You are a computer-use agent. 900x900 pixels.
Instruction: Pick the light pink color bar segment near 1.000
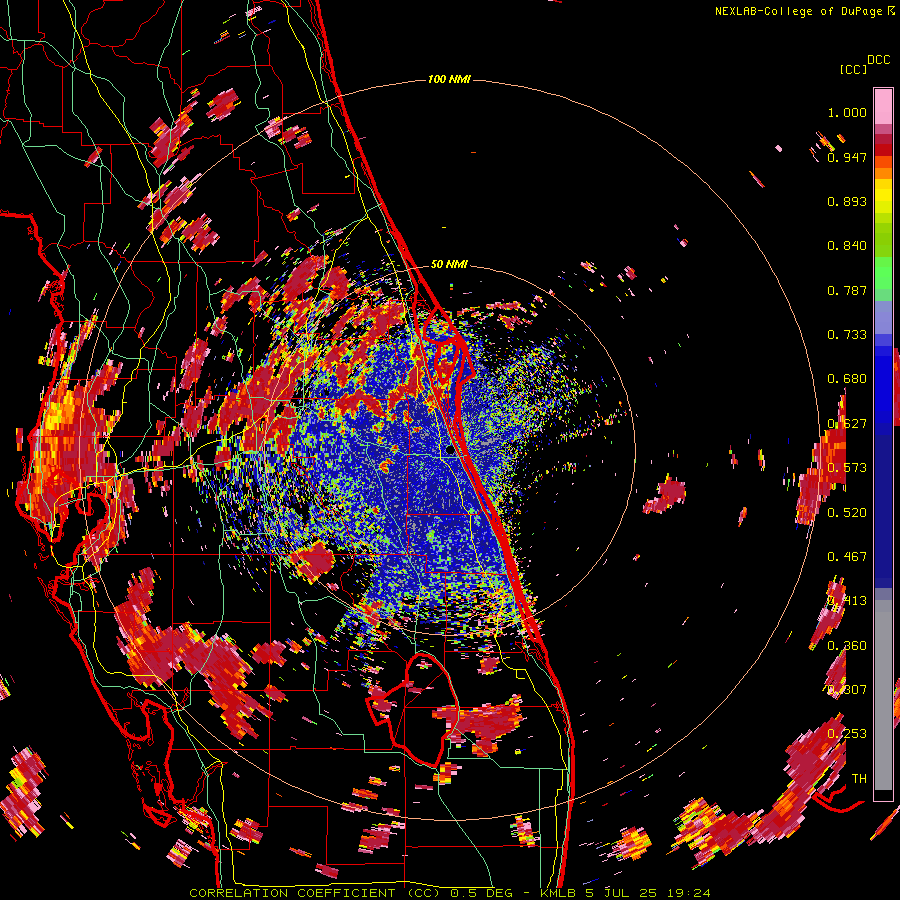point(883,107)
